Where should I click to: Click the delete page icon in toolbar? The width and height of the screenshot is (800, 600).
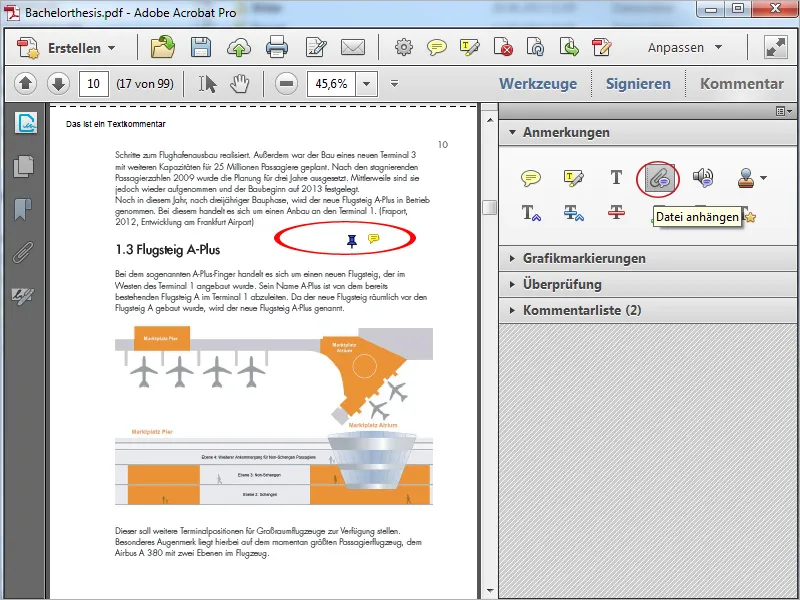pos(503,47)
